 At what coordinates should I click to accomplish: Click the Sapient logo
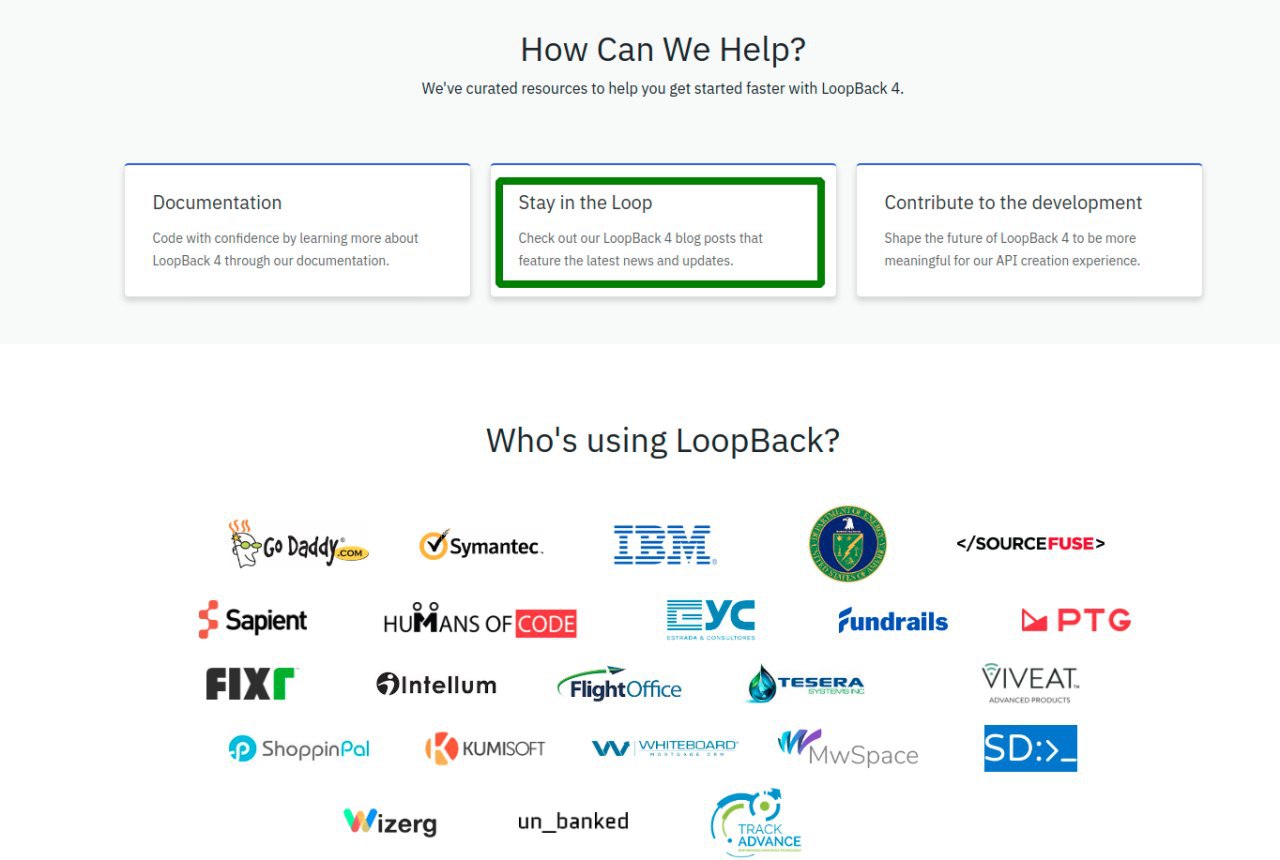[x=252, y=620]
